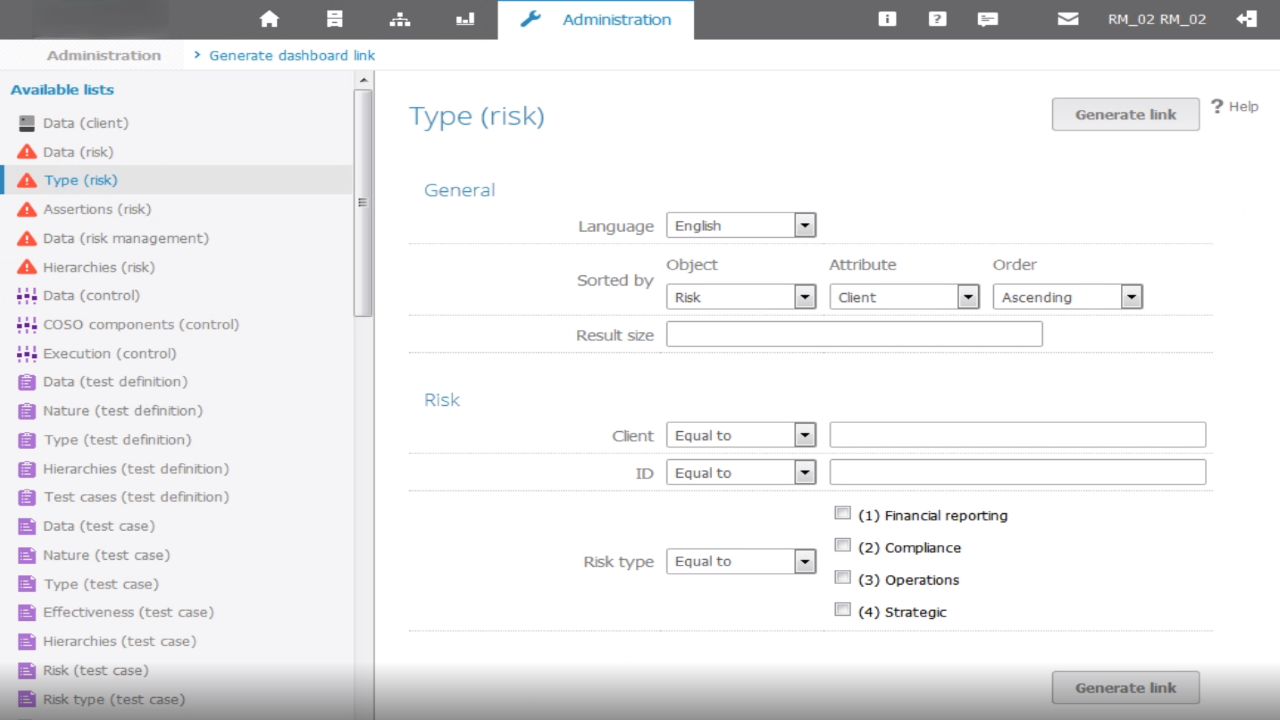Viewport: 1280px width, 720px height.
Task: Open the Client operator dropdown
Action: point(741,435)
